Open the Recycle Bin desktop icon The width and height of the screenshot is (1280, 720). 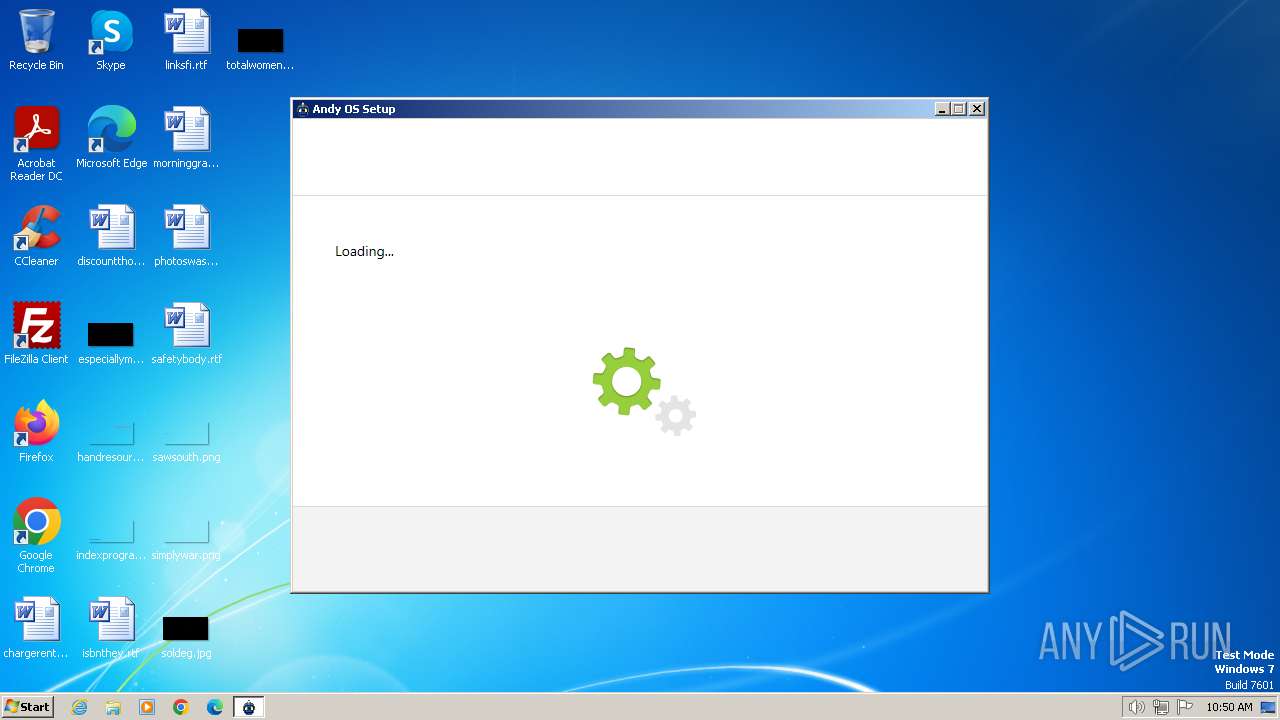pyautogui.click(x=36, y=40)
